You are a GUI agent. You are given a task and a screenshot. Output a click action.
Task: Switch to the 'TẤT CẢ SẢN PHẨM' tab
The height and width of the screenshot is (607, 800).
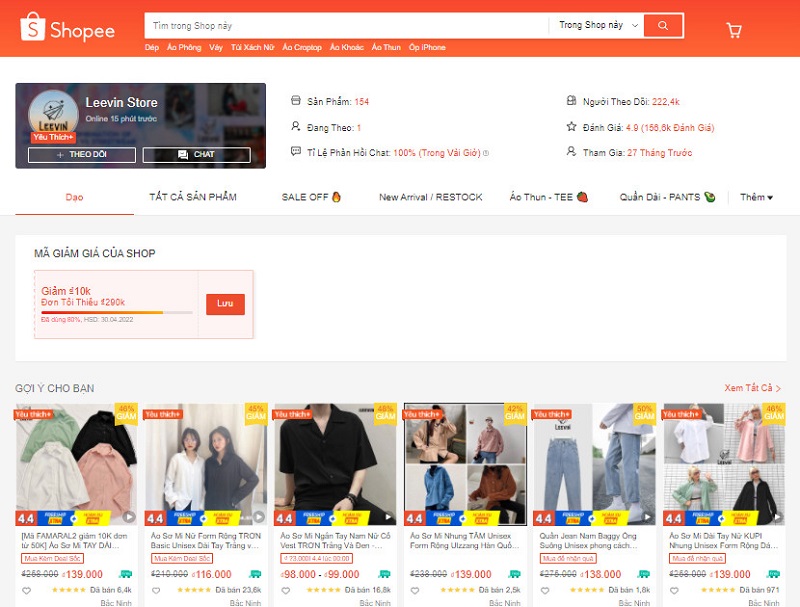point(193,197)
